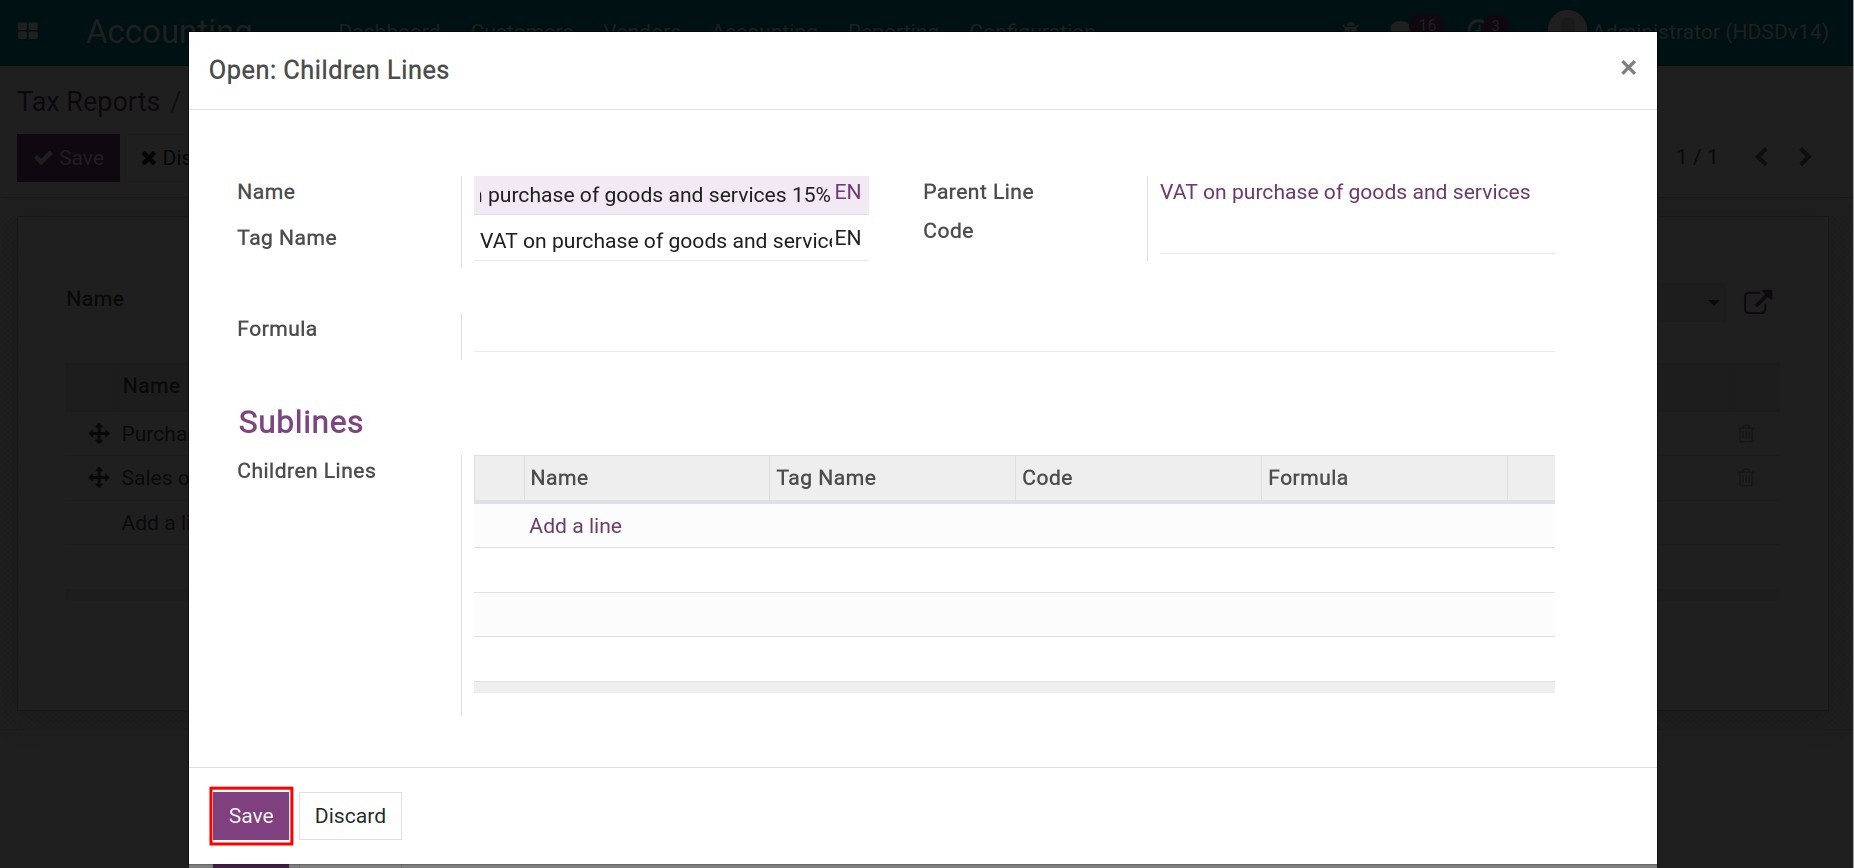Click the Tax Reports breadcrumb link
1854x868 pixels.
pos(89,102)
